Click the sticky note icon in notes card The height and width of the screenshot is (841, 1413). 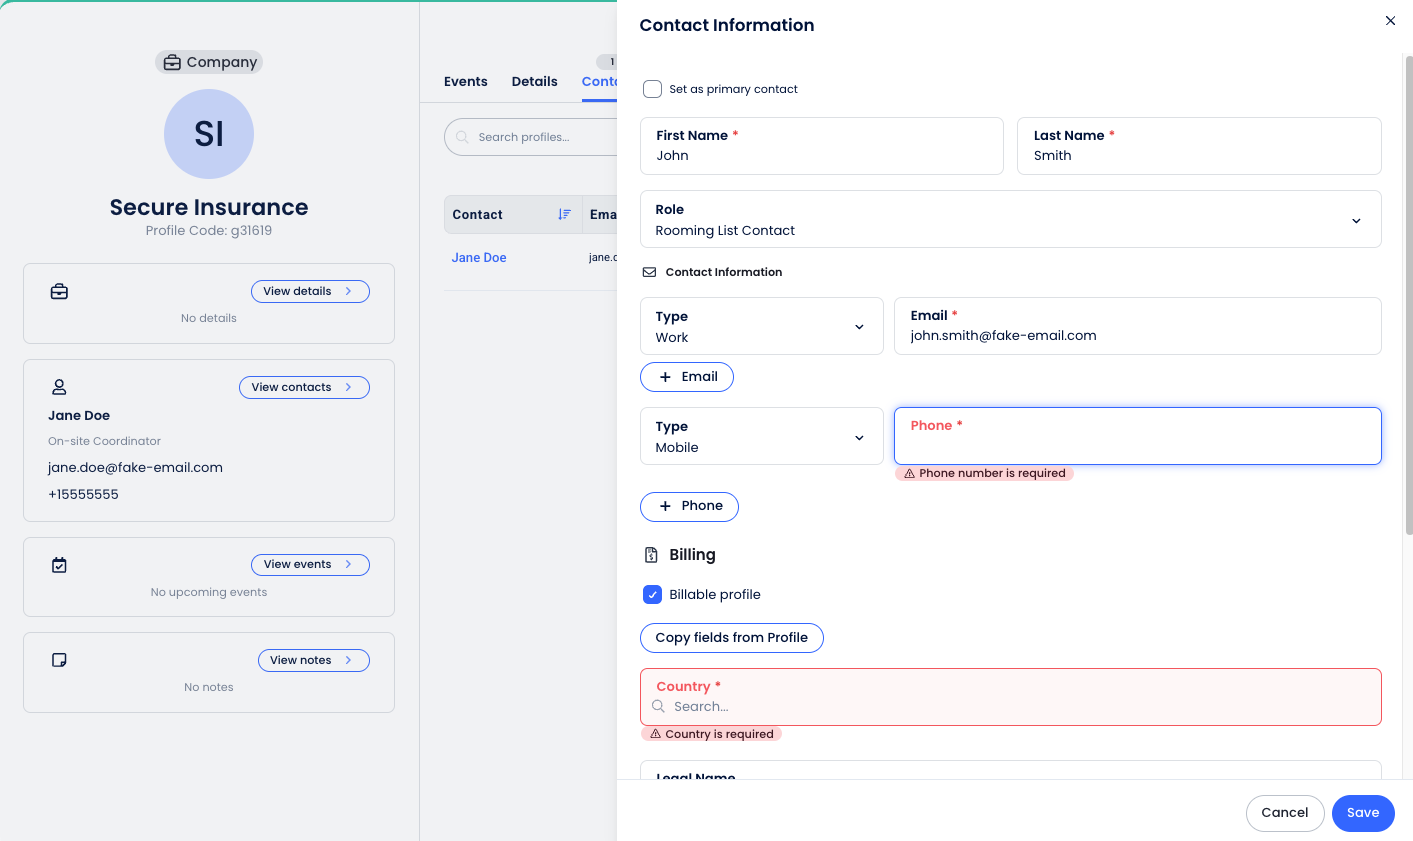coord(59,660)
